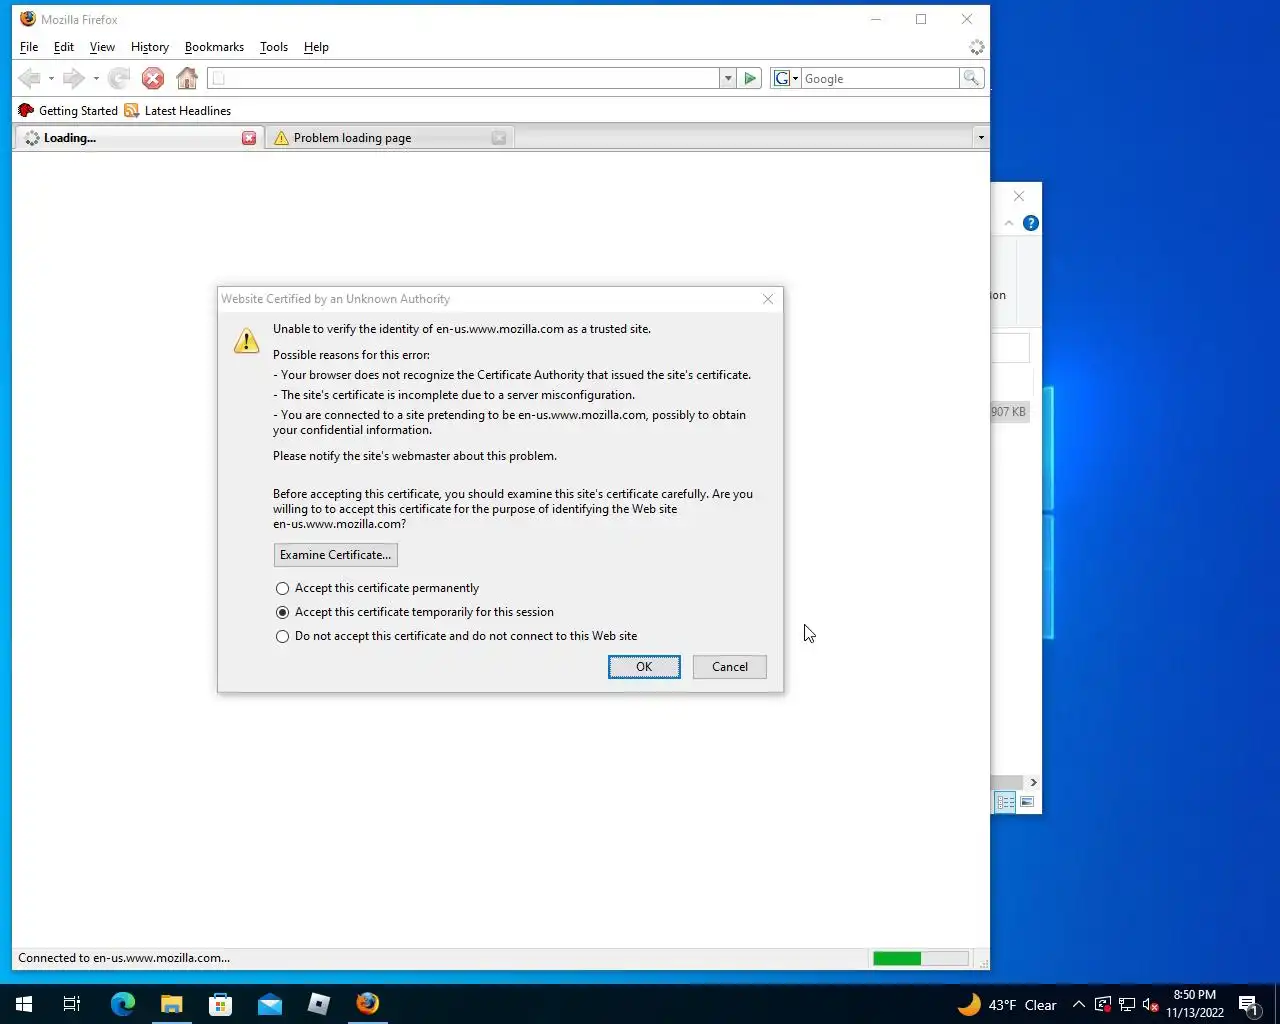Open the Google search engine selector
The image size is (1280, 1024).
click(786, 78)
